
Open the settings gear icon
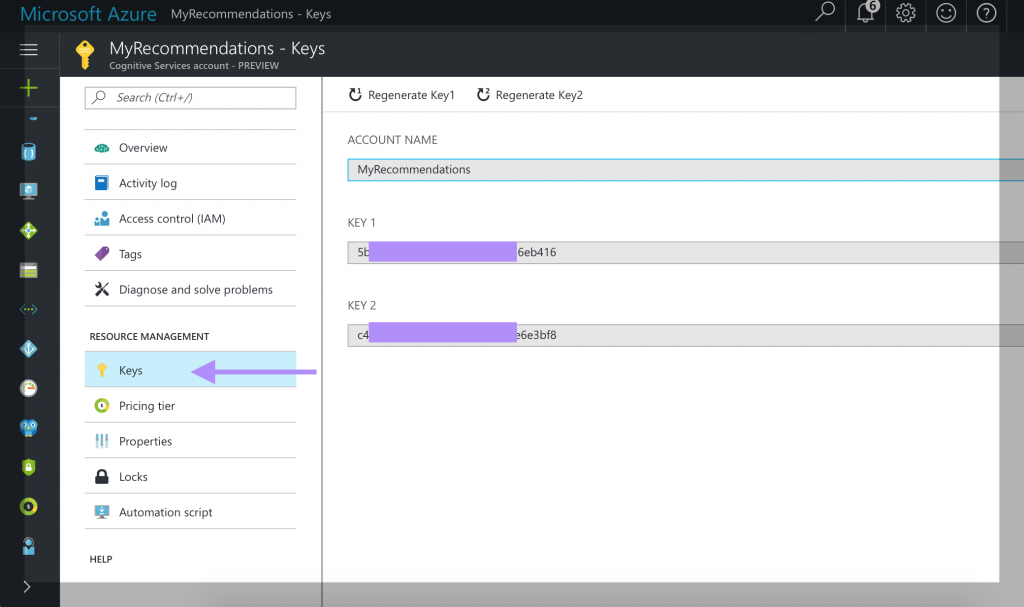[906, 13]
